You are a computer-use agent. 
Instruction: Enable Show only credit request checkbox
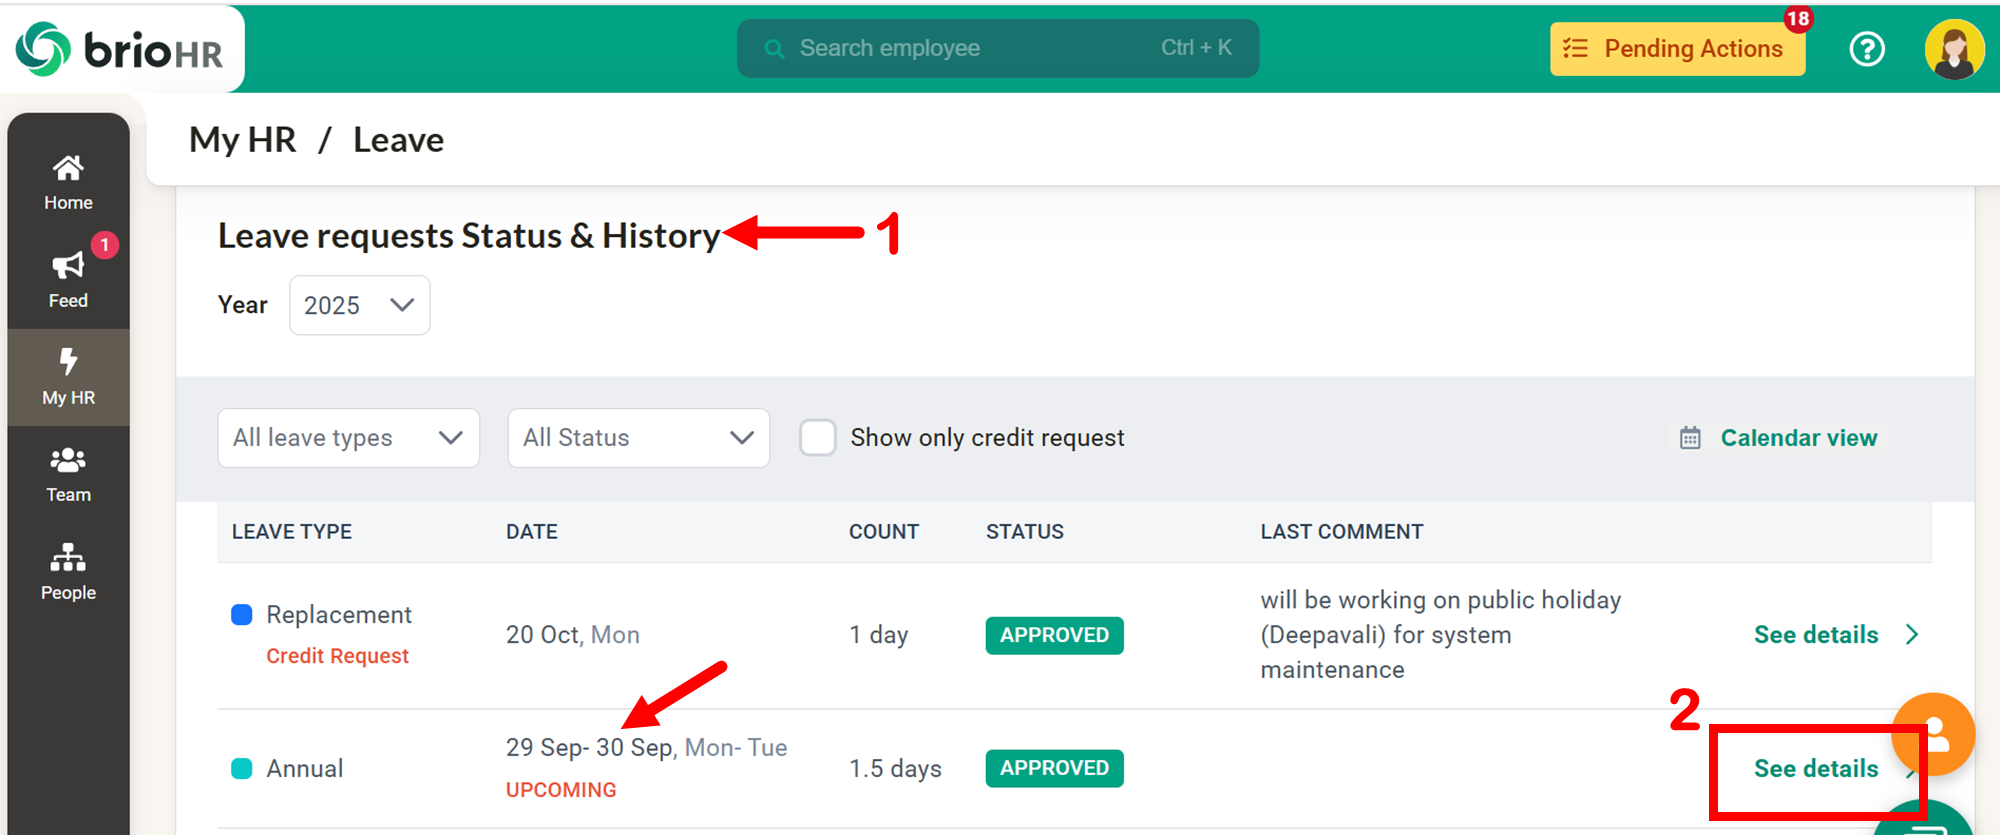click(817, 438)
